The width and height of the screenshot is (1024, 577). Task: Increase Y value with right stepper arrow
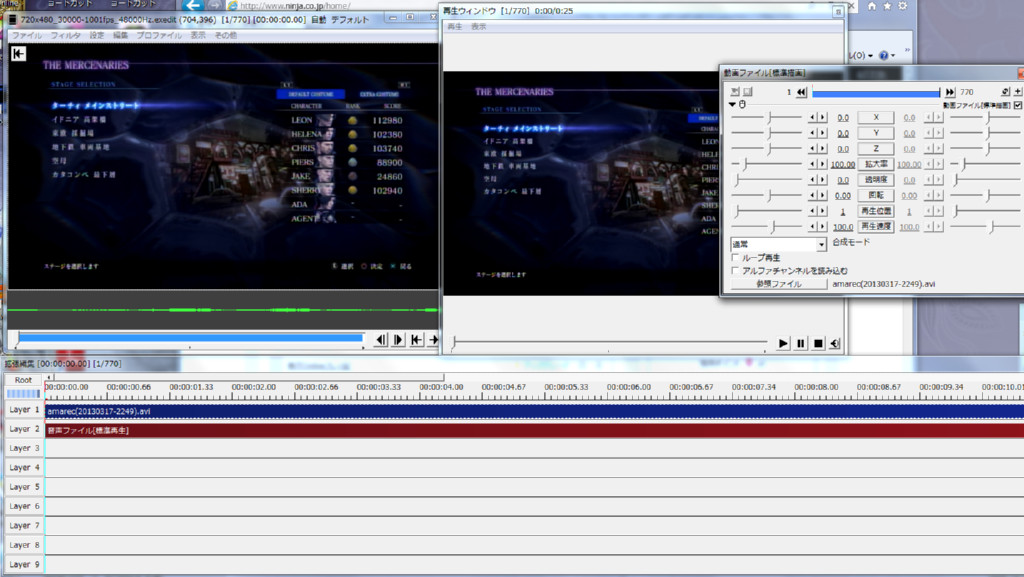822,133
